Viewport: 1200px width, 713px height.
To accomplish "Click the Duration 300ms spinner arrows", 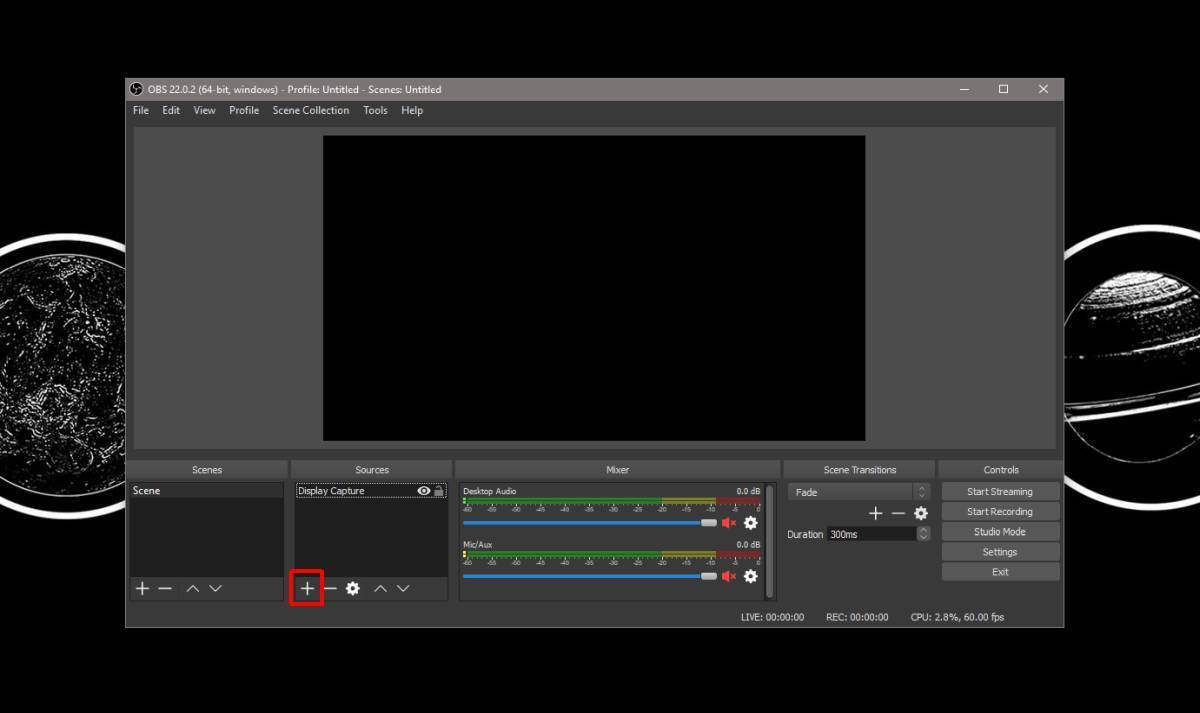I will click(923, 534).
